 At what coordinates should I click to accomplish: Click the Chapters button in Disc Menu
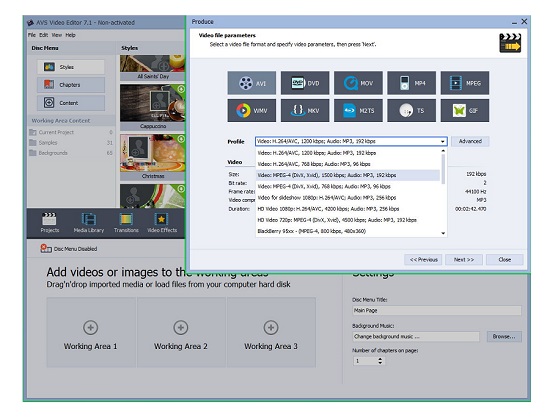tap(71, 85)
